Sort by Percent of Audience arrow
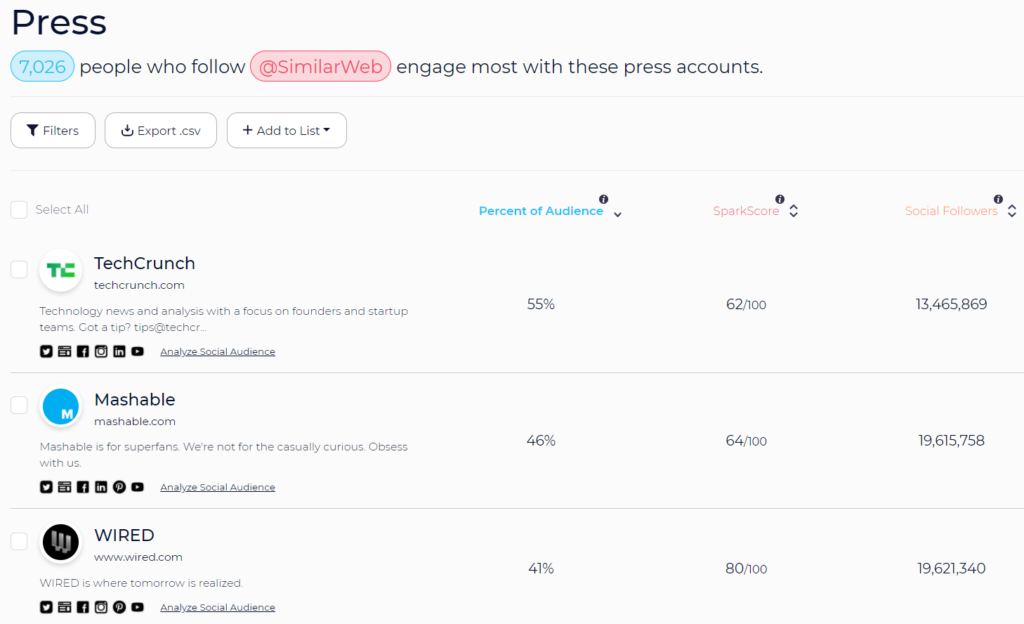Viewport: 1024px width, 624px height. (617, 214)
